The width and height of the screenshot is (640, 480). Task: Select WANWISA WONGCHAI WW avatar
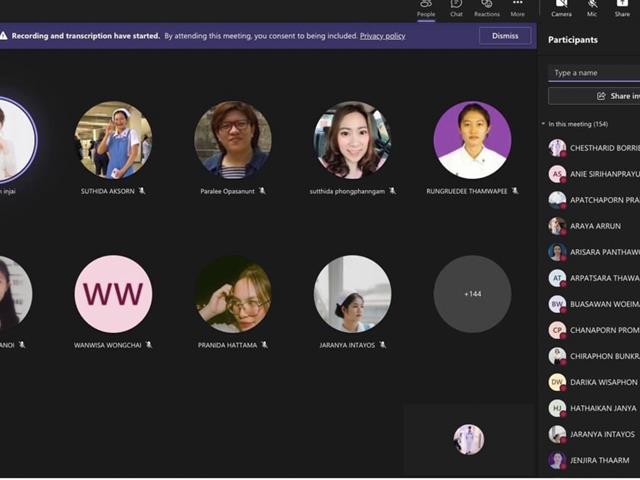(113, 294)
